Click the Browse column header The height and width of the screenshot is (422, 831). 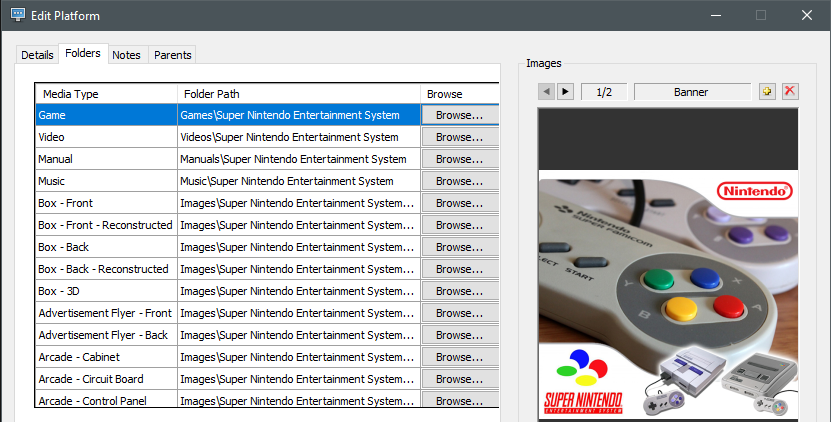click(460, 94)
